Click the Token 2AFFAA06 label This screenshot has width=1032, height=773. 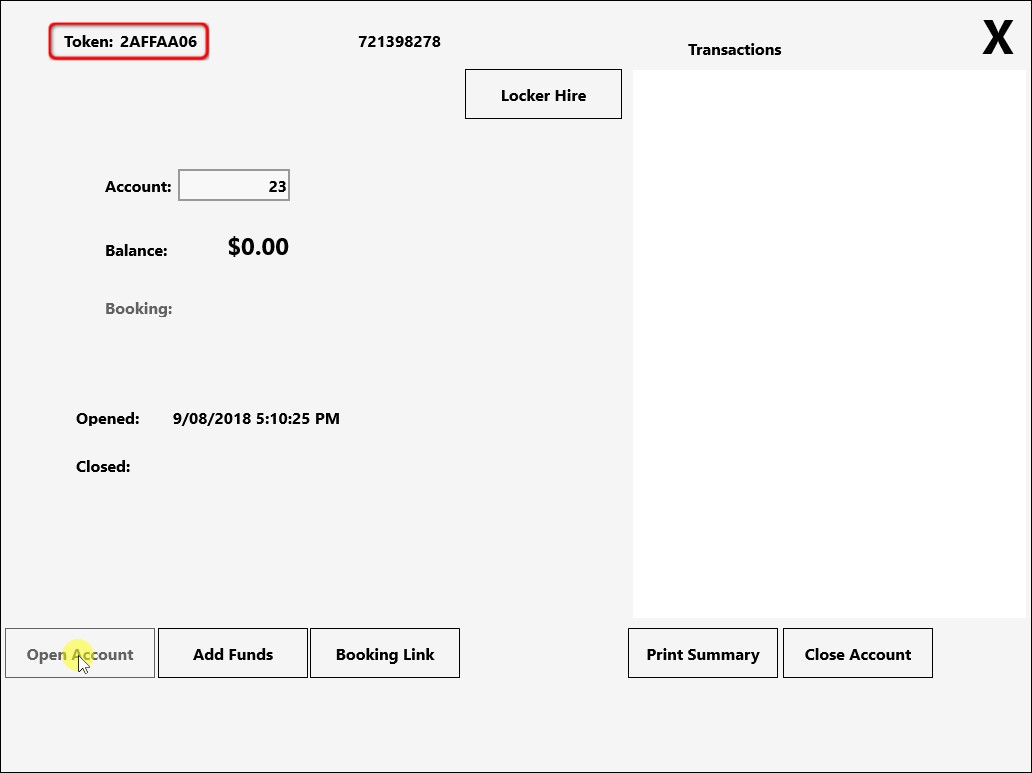coord(129,41)
